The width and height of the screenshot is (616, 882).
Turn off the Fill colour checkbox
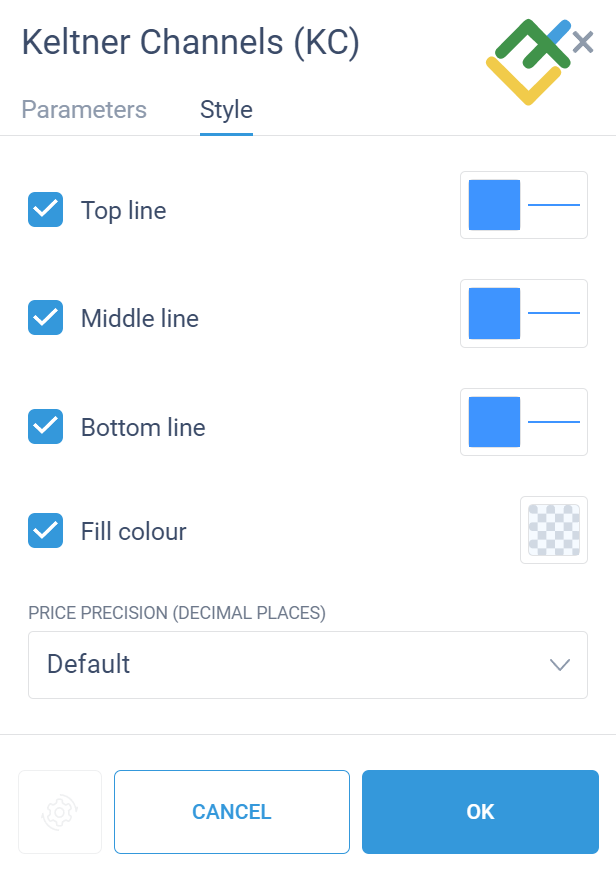click(x=46, y=530)
